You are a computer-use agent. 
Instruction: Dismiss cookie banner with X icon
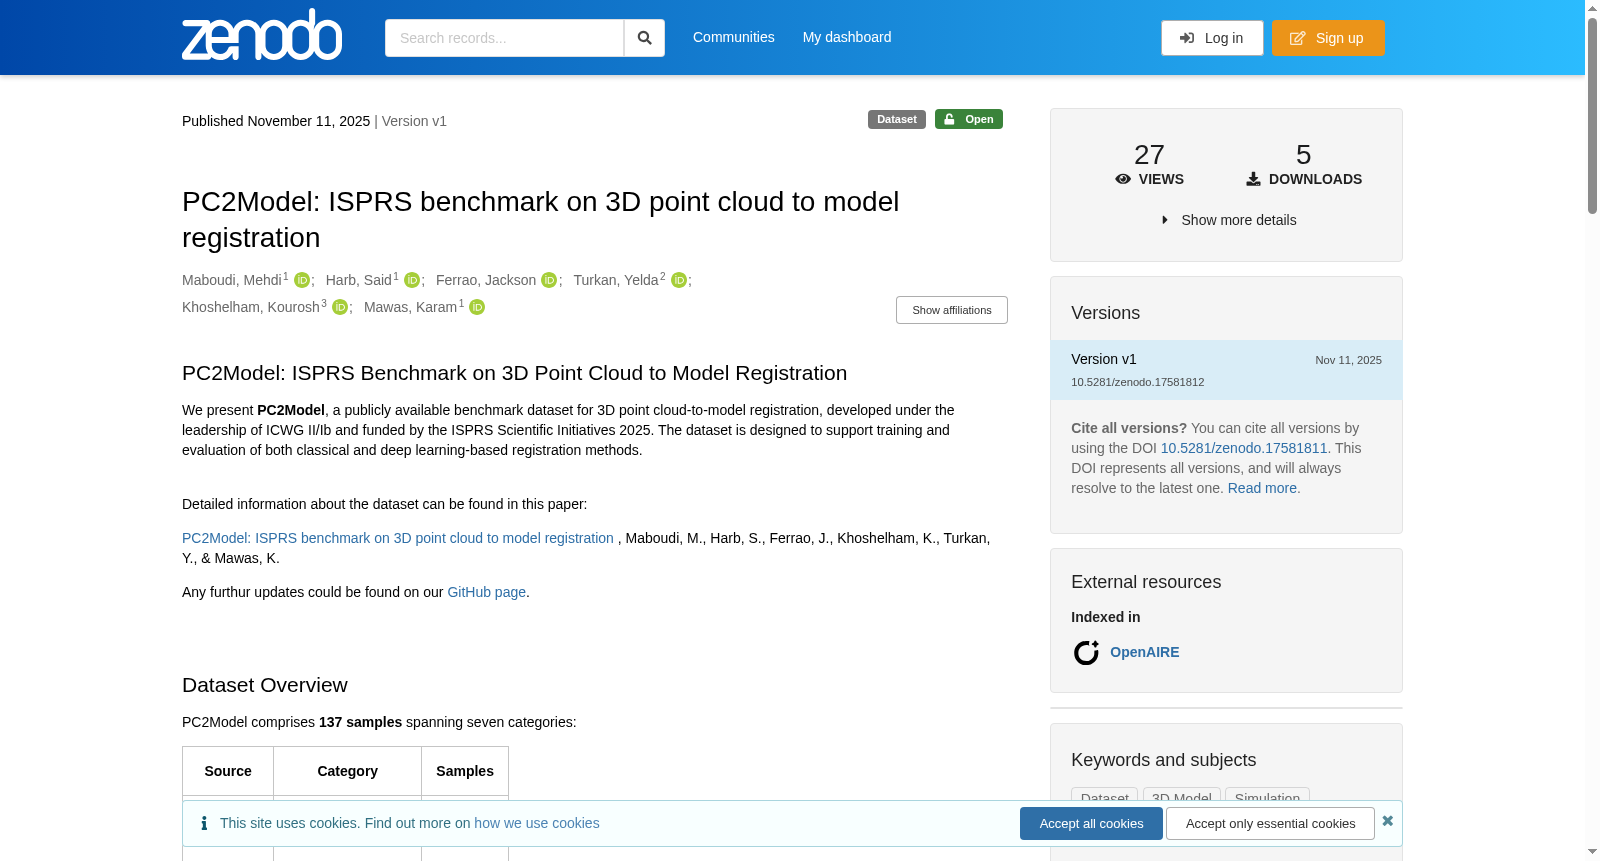1387,821
